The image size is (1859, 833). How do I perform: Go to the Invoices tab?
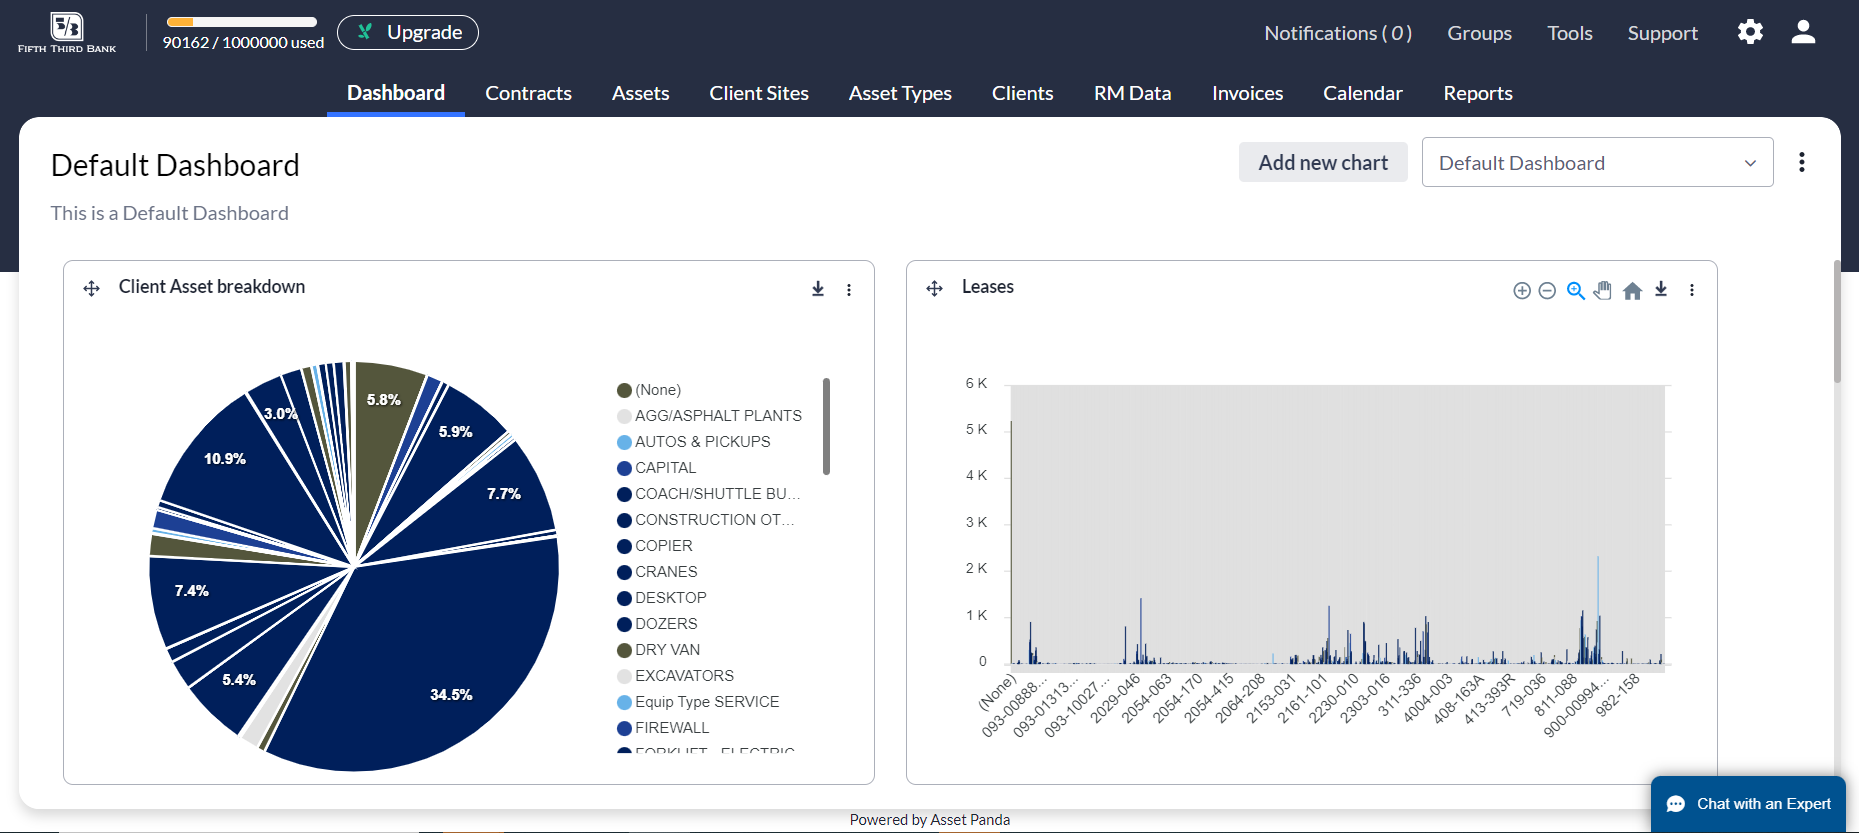[1247, 93]
